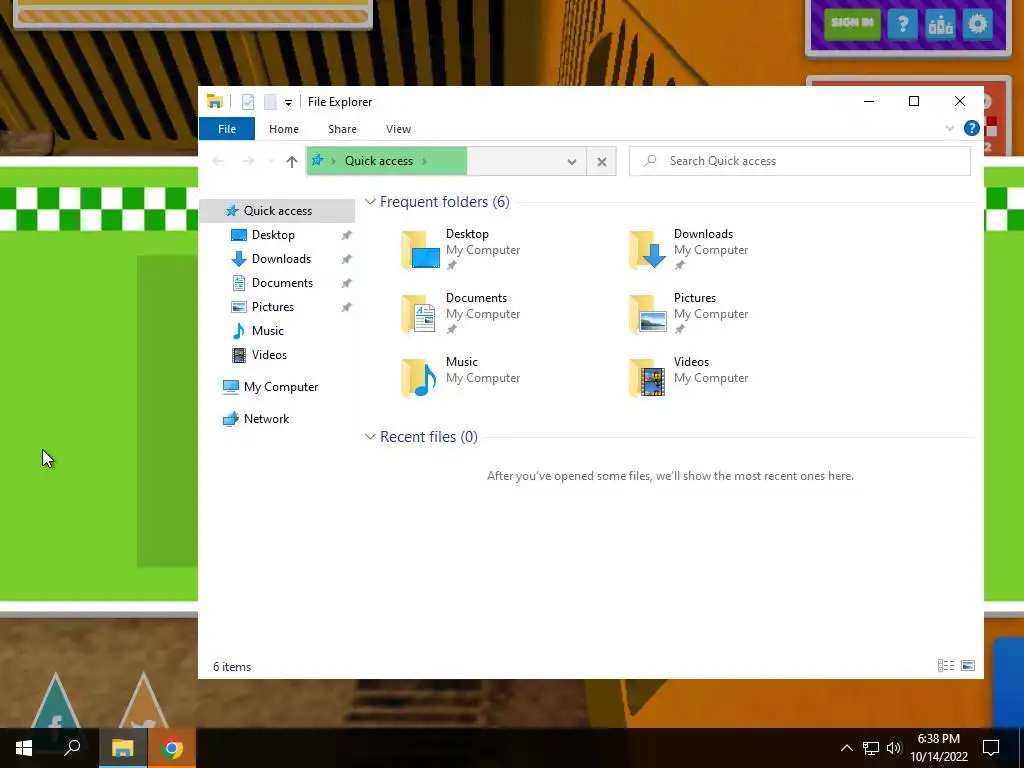Image resolution: width=1024 pixels, height=768 pixels.
Task: Select the Pictures folder icon in Frequent folders
Action: (648, 313)
